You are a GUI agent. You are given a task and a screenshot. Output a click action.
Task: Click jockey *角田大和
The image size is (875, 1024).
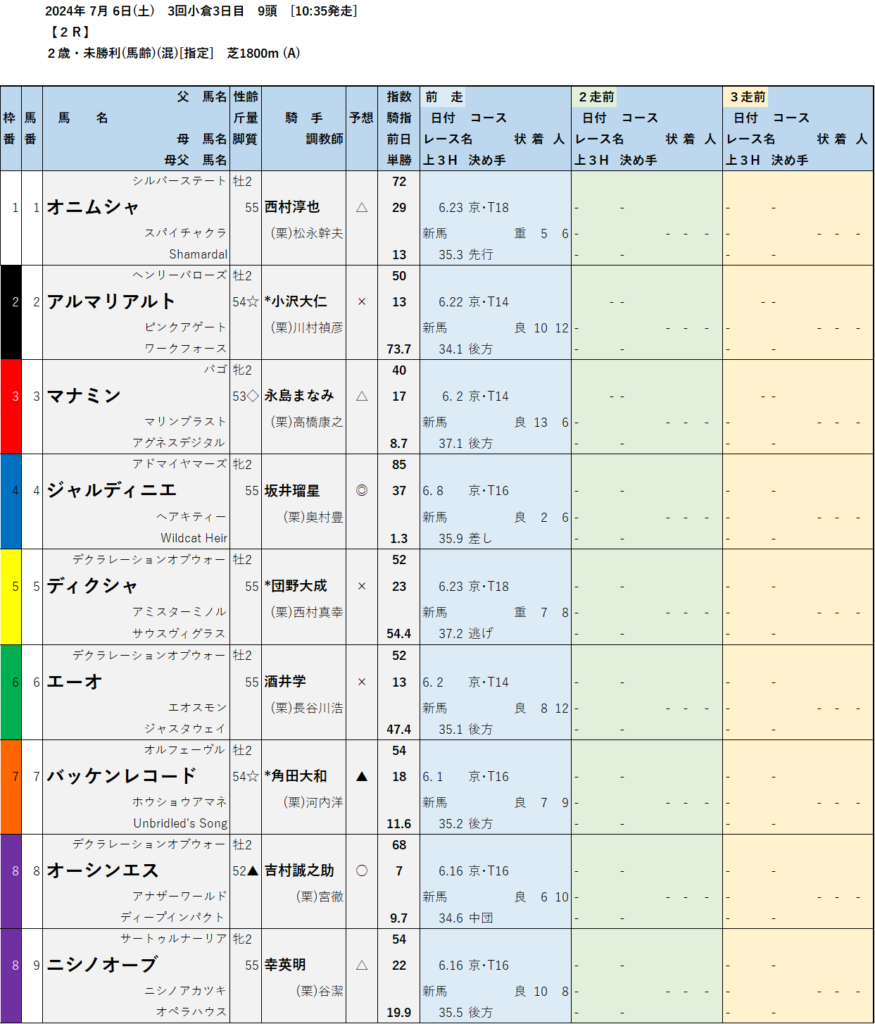[296, 776]
